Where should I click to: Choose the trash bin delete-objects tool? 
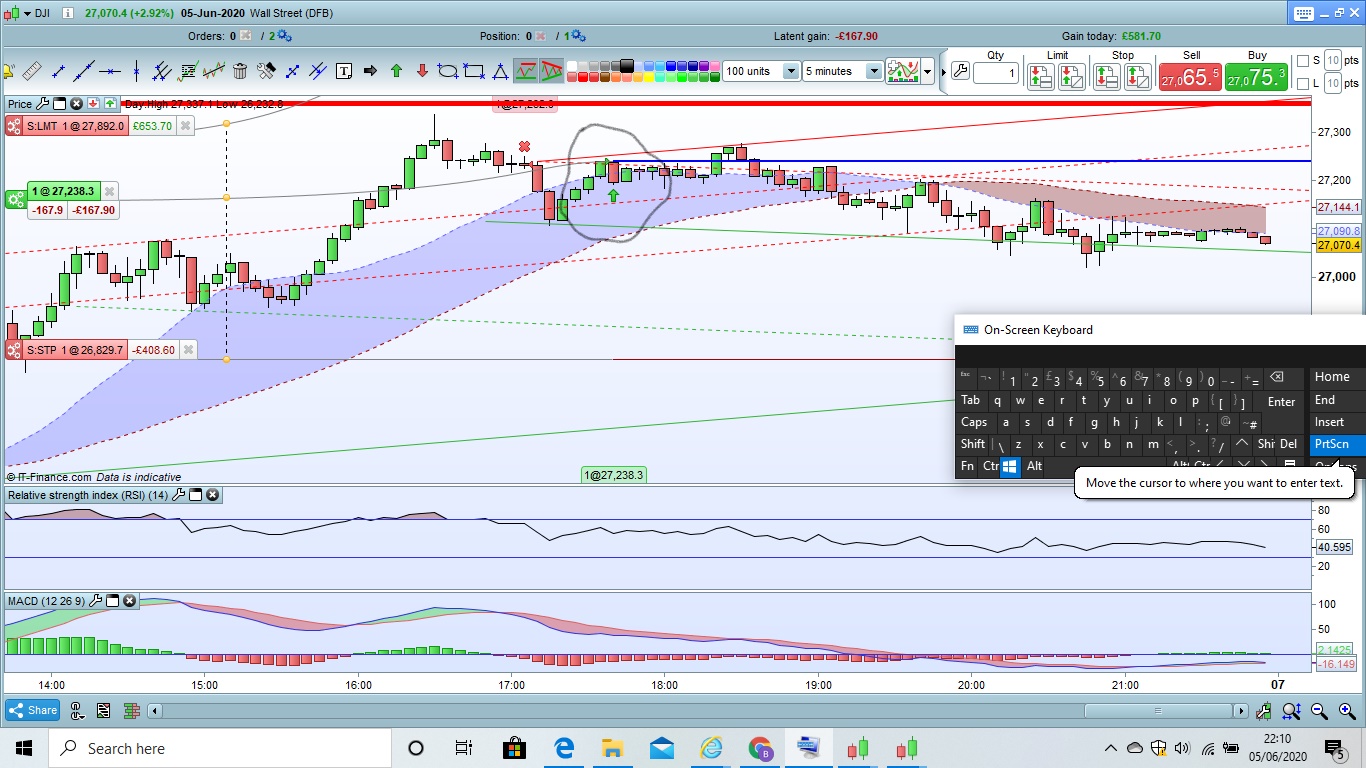pos(240,71)
